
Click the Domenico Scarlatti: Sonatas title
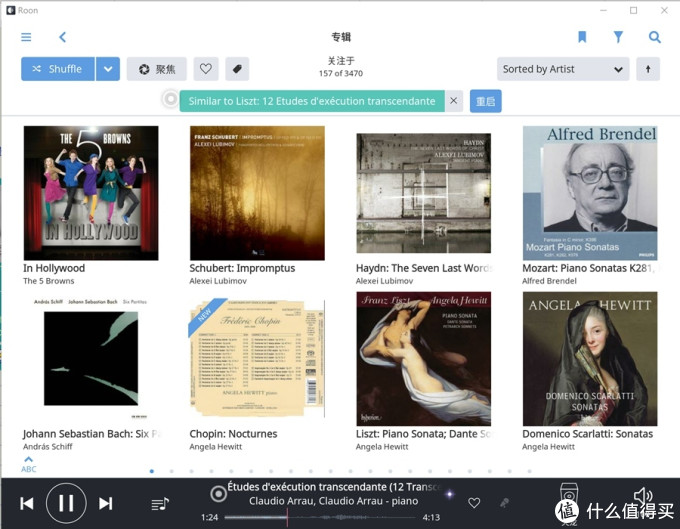[x=588, y=434]
